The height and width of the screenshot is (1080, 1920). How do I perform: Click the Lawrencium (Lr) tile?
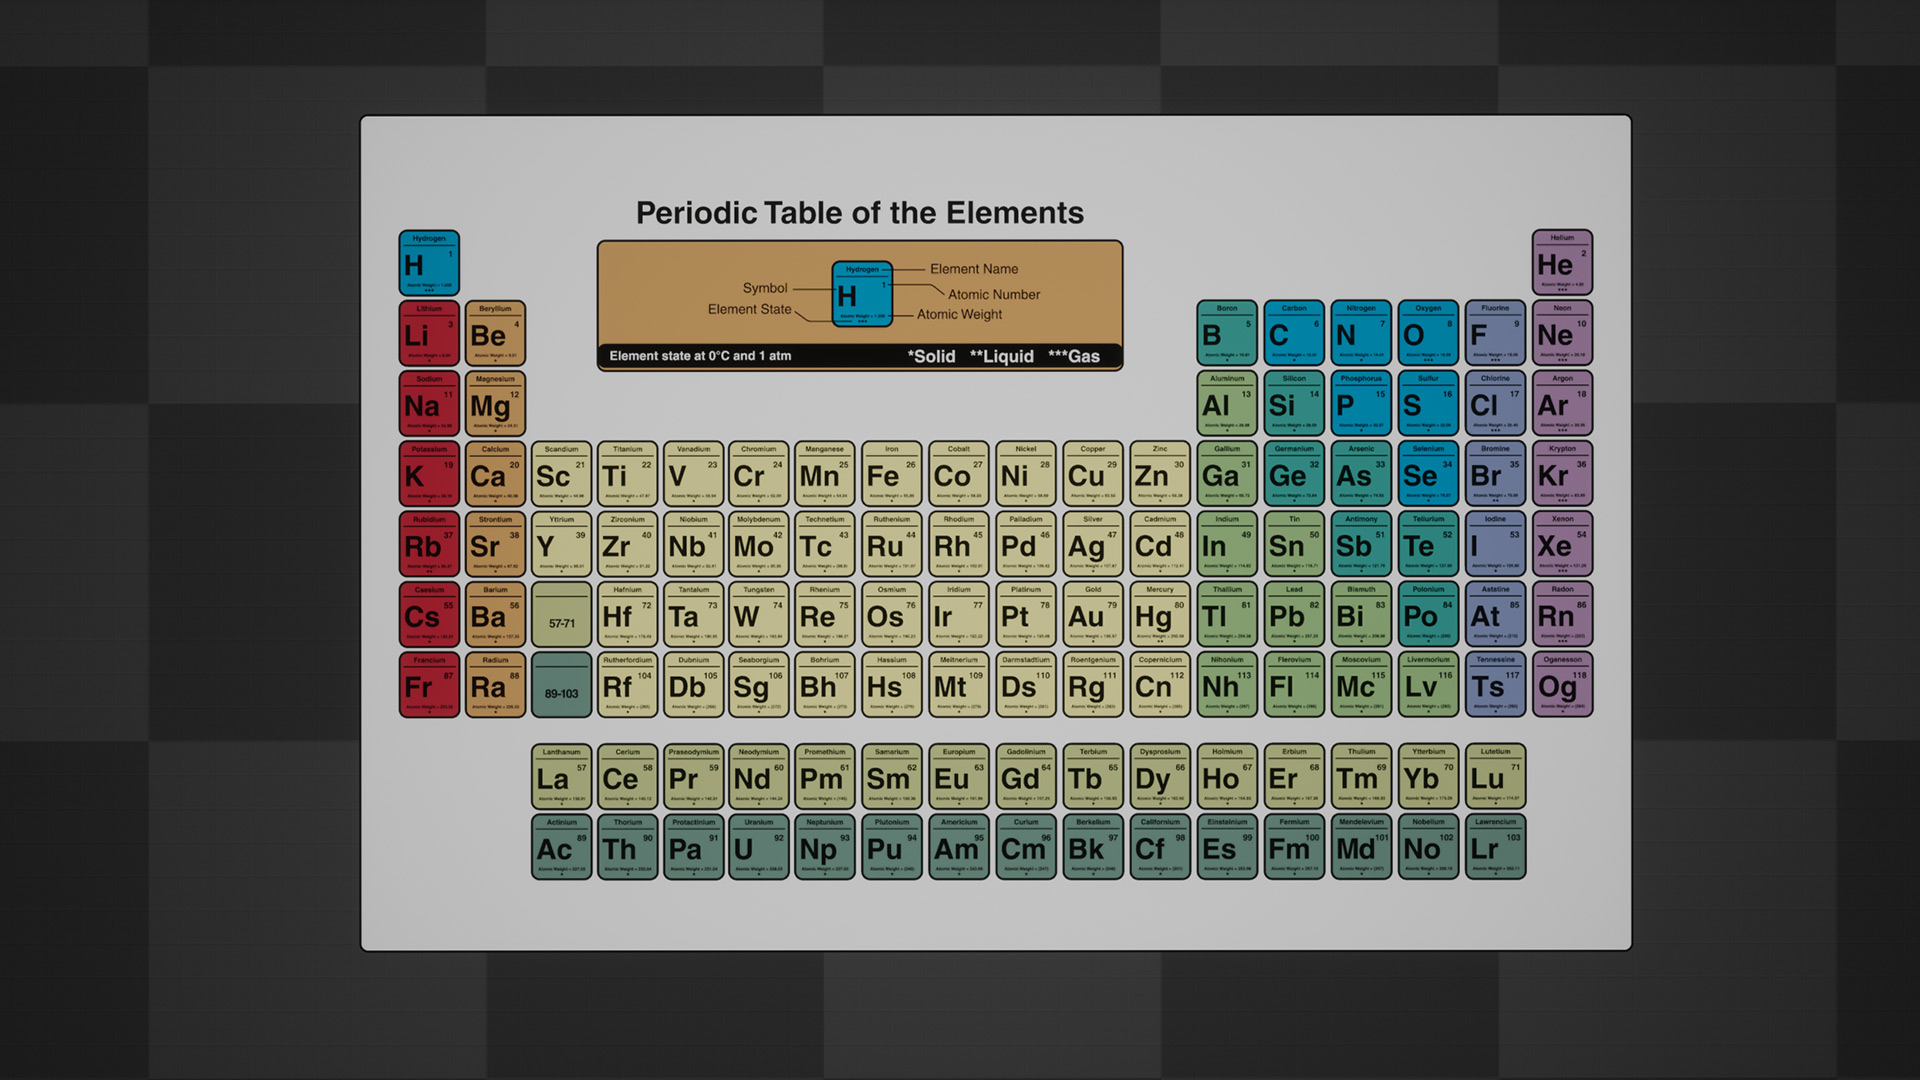(1495, 847)
